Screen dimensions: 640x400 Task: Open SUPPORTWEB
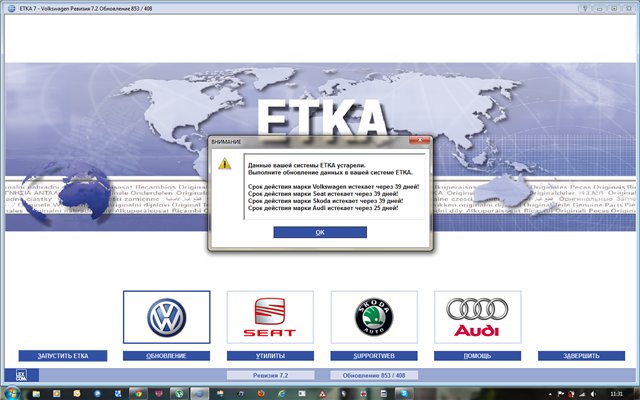[x=374, y=356]
